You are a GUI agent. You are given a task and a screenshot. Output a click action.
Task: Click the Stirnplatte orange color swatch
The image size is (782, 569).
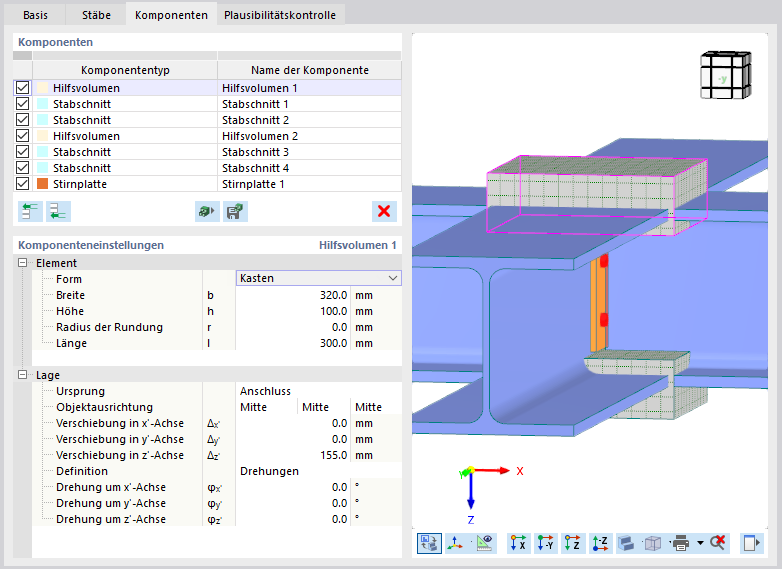click(x=42, y=184)
